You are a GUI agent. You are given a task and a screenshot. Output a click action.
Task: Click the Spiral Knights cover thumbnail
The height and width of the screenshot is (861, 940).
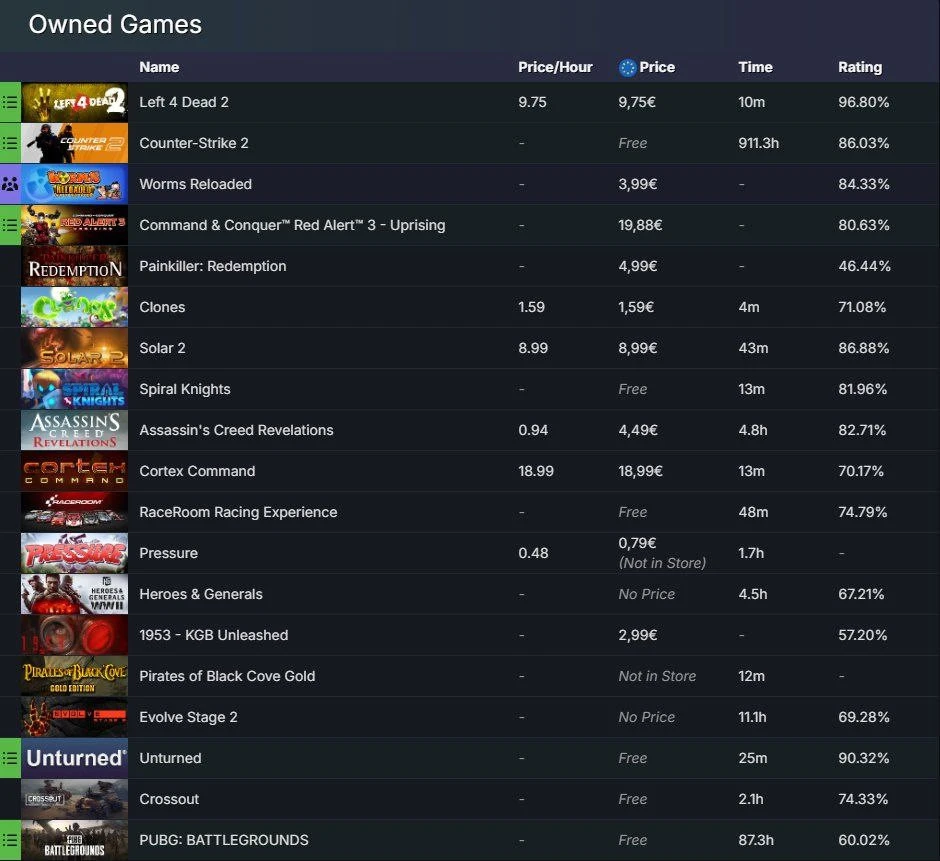point(75,389)
